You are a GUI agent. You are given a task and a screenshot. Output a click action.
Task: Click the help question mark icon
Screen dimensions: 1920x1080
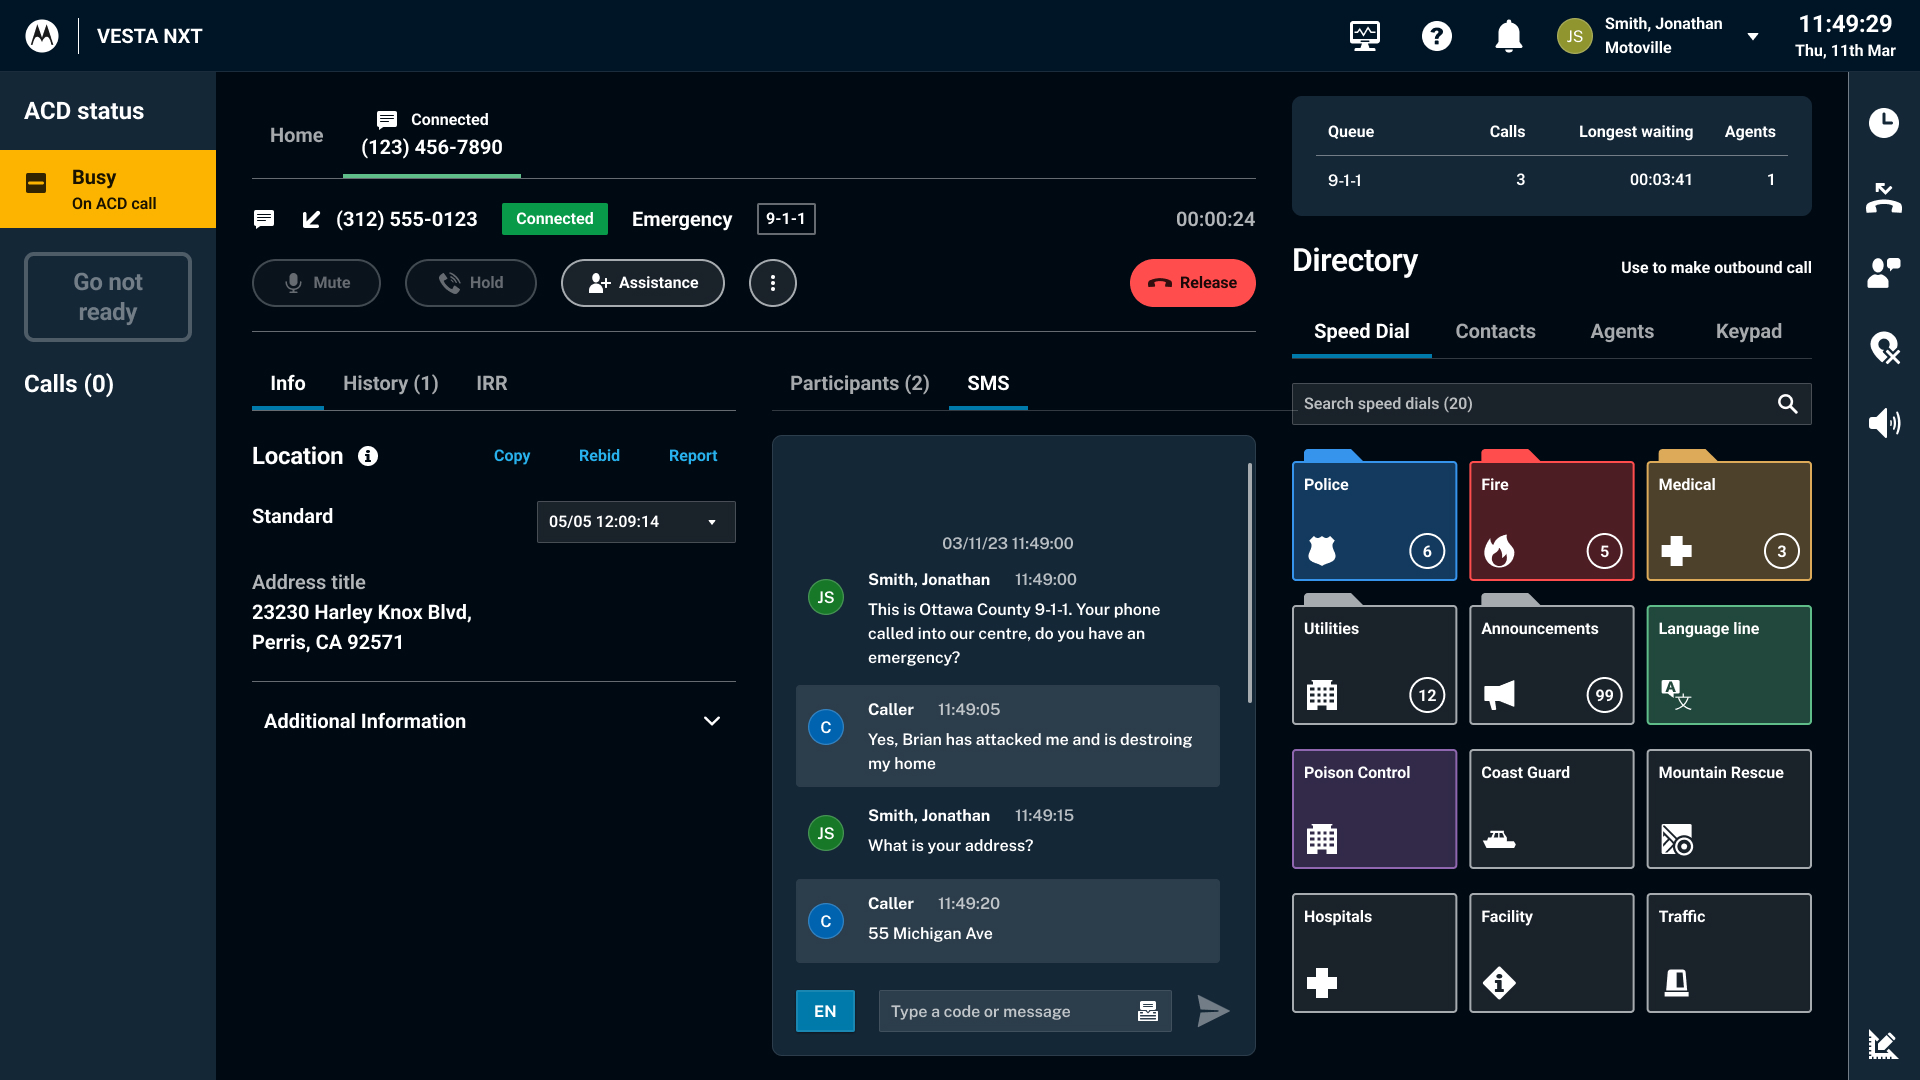click(1437, 35)
